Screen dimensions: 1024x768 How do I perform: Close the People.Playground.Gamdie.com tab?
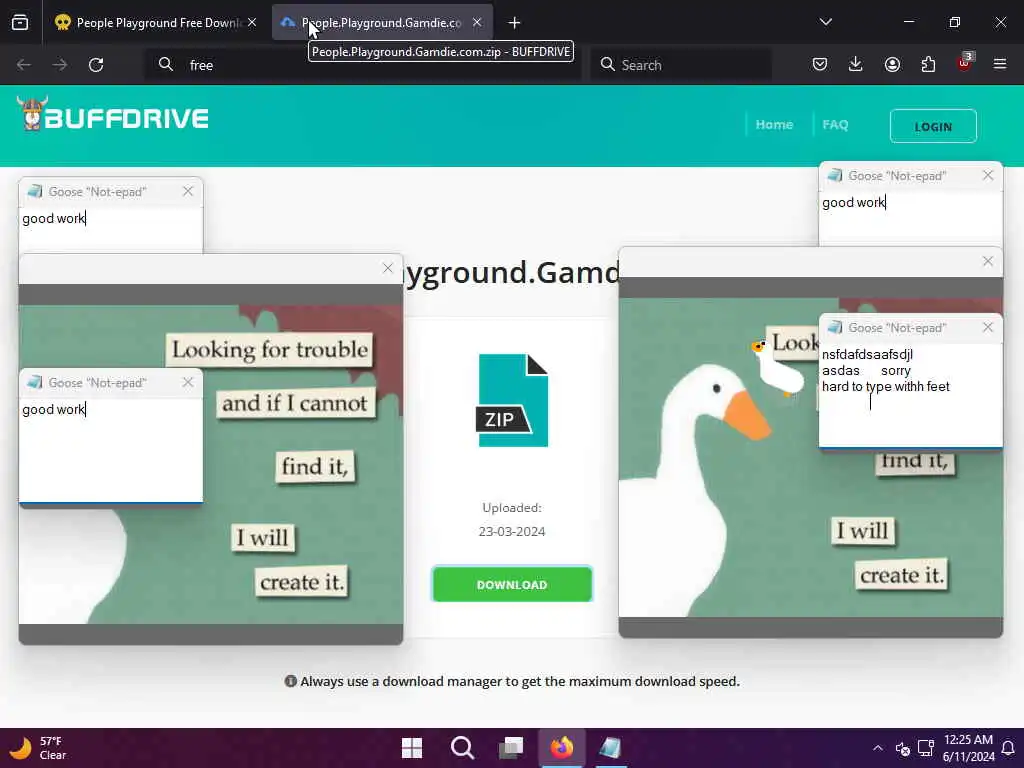tap(477, 23)
